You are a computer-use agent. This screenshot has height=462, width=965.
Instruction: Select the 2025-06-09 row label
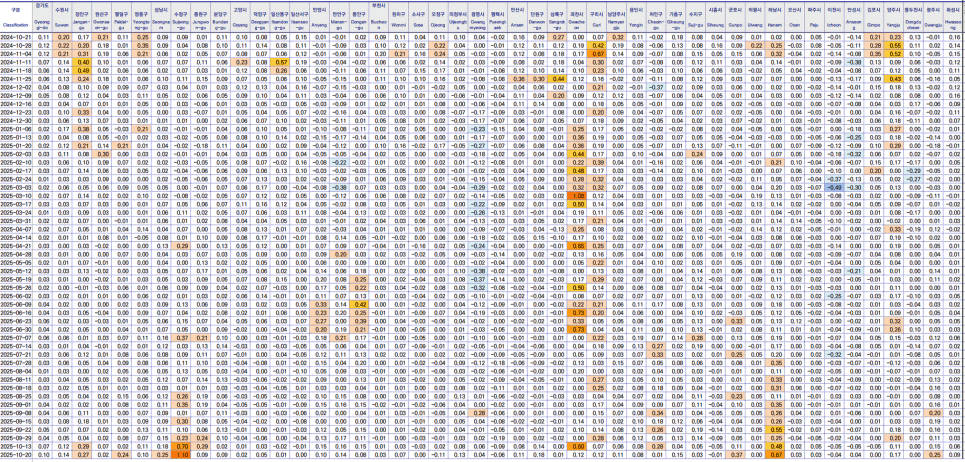click(17, 304)
